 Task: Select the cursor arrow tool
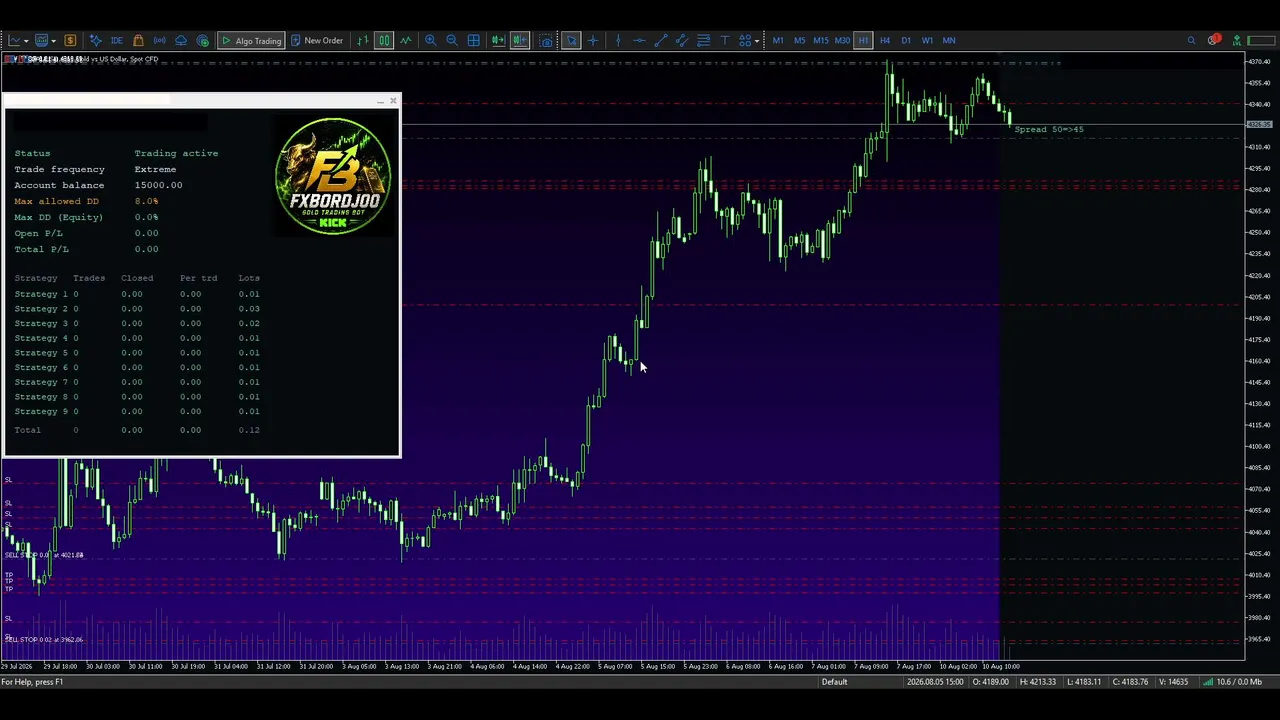pos(571,40)
